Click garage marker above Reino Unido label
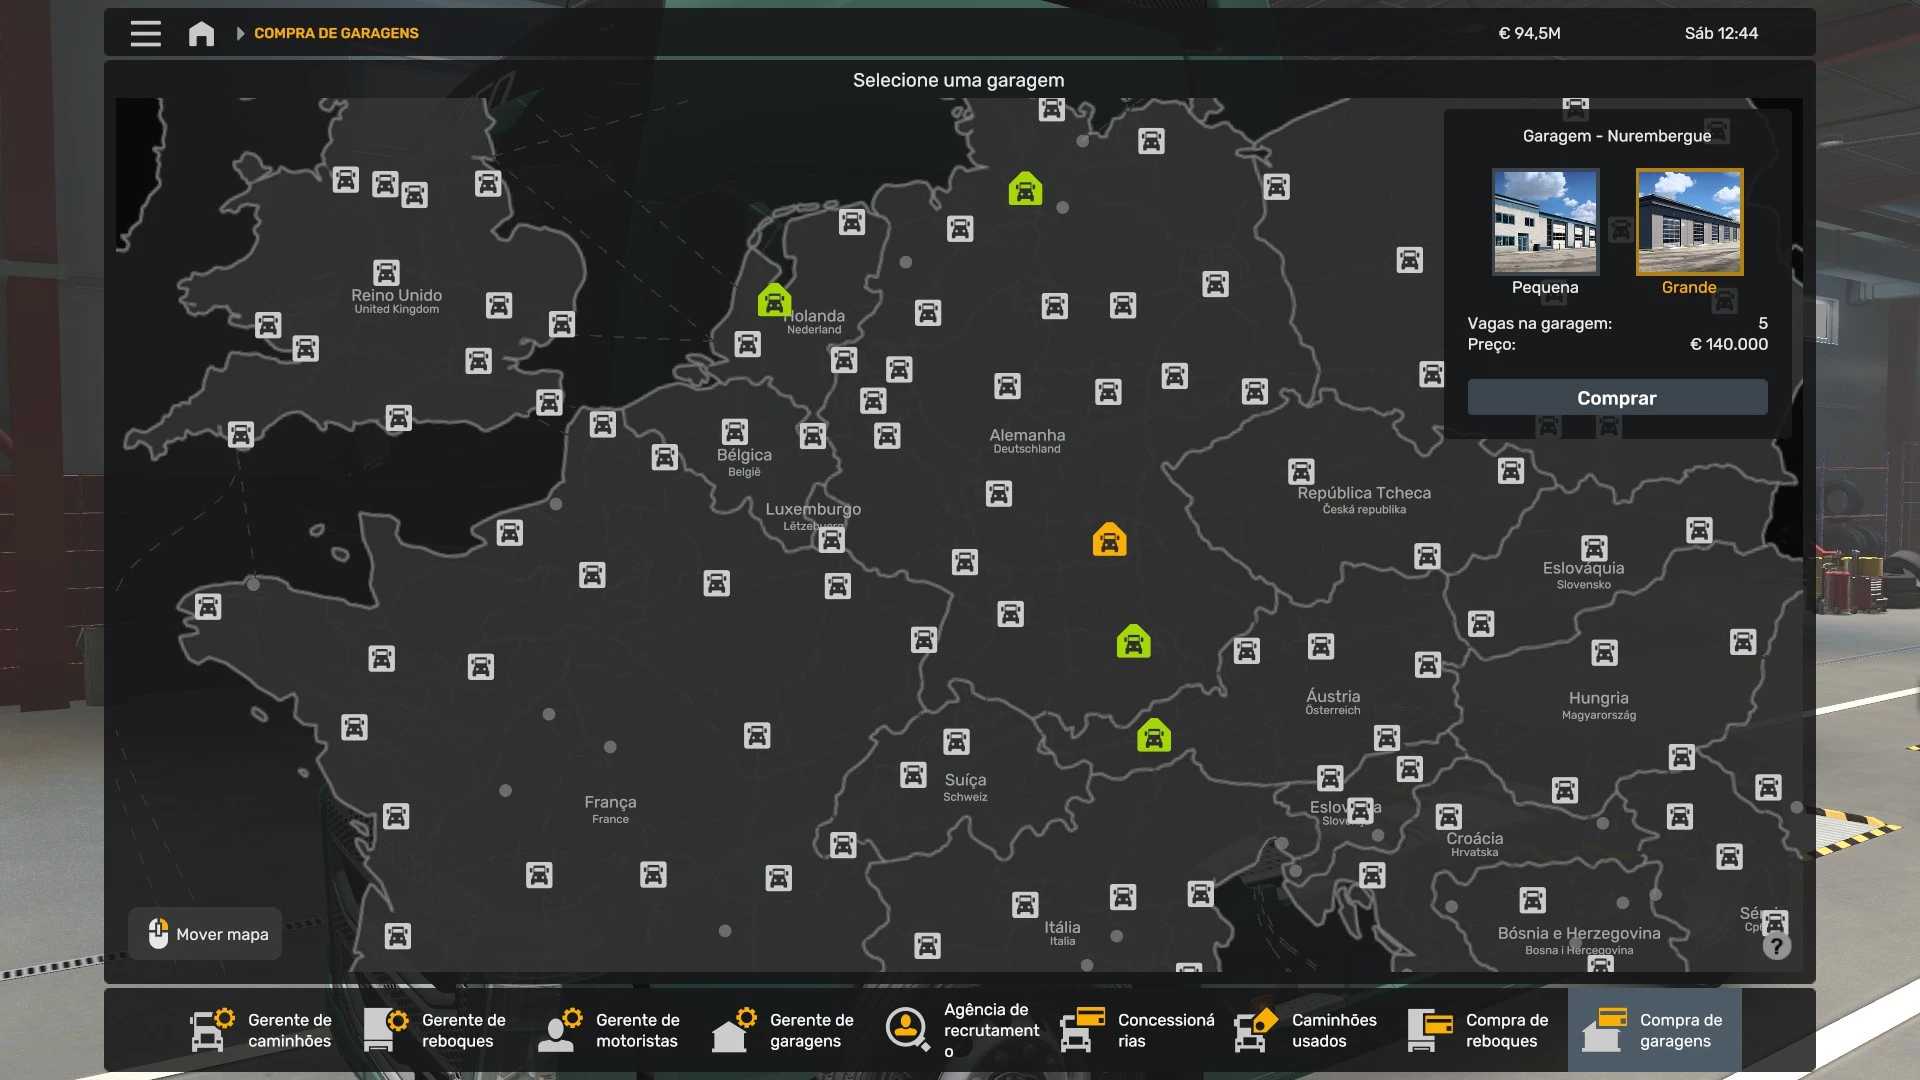The width and height of the screenshot is (1920, 1080). click(386, 272)
